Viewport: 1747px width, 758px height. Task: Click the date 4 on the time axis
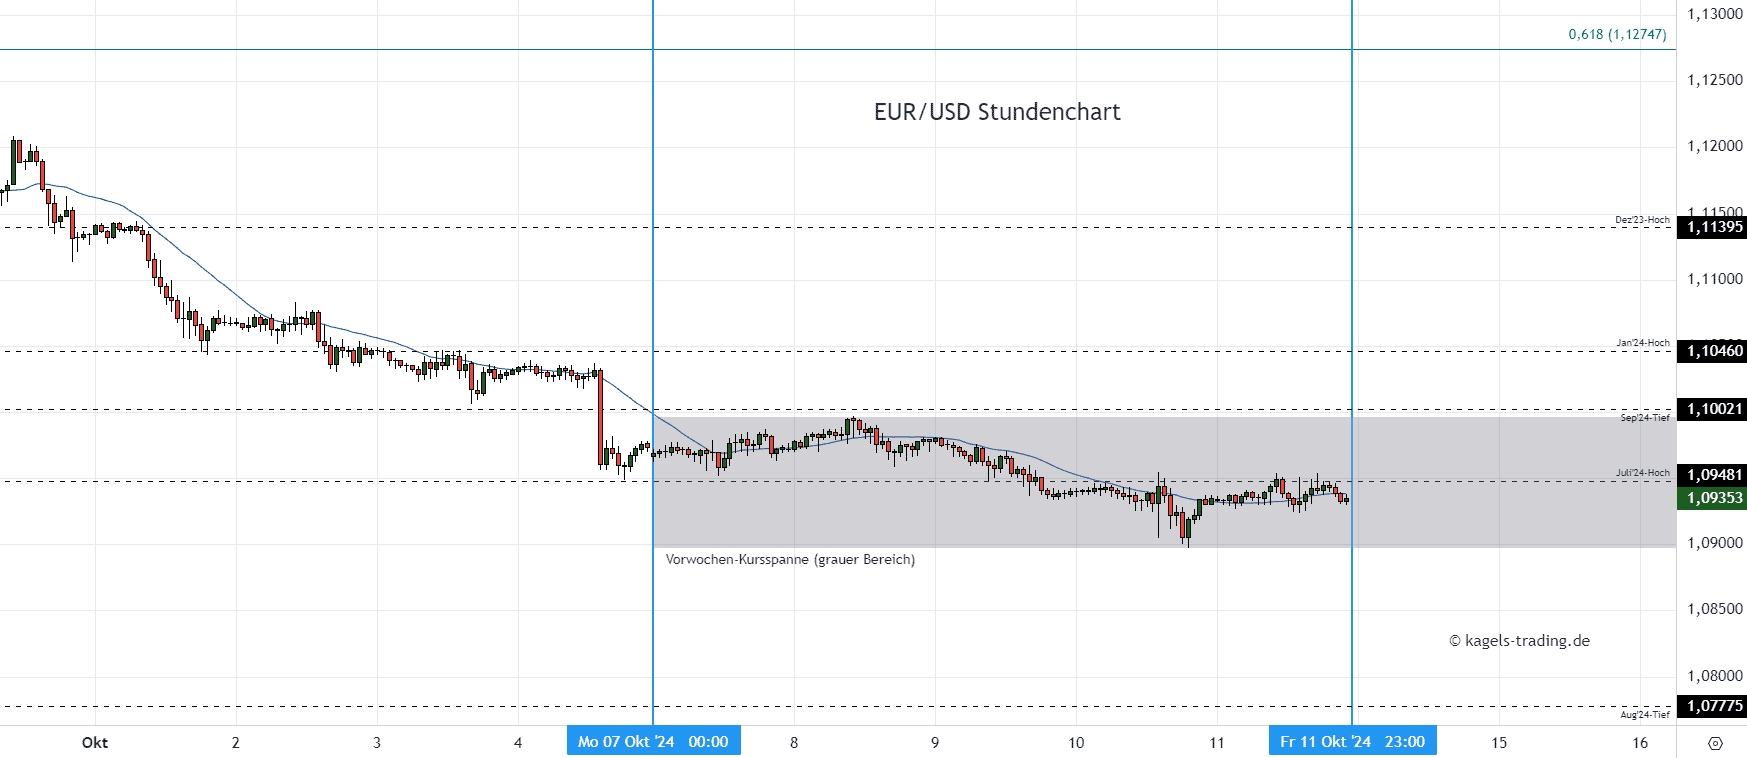click(x=518, y=742)
